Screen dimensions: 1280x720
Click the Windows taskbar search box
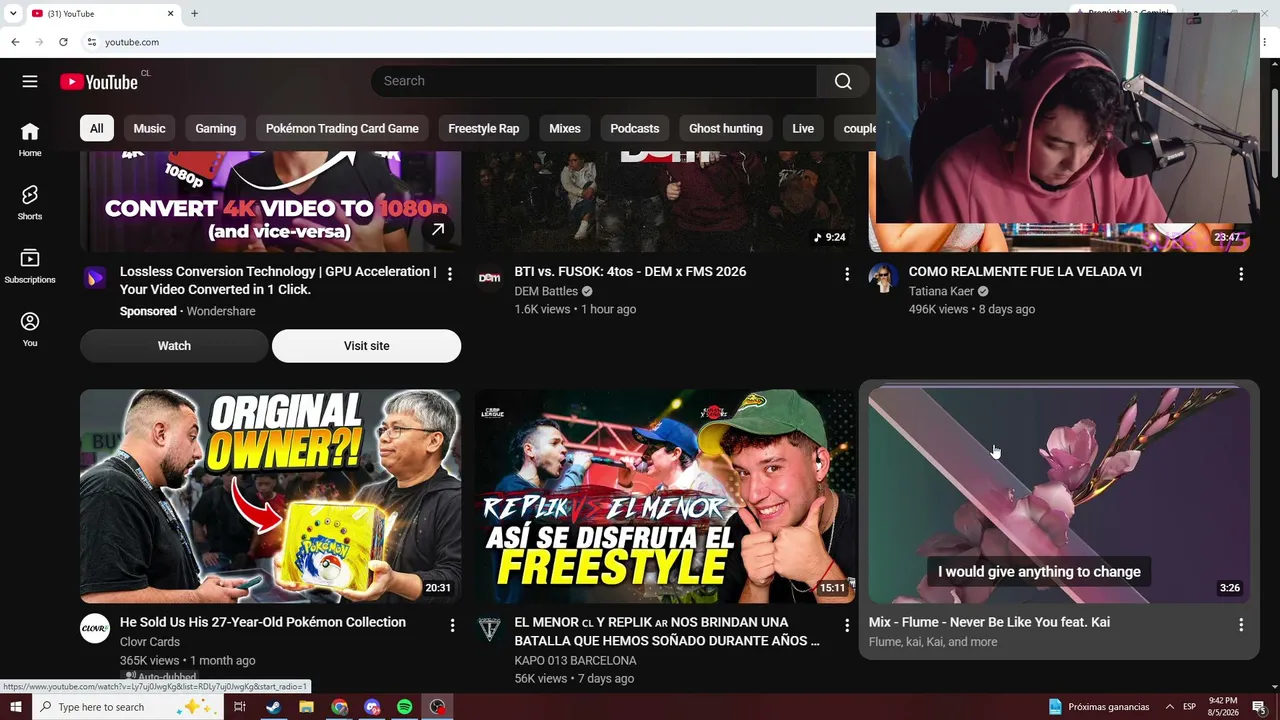pyautogui.click(x=128, y=707)
